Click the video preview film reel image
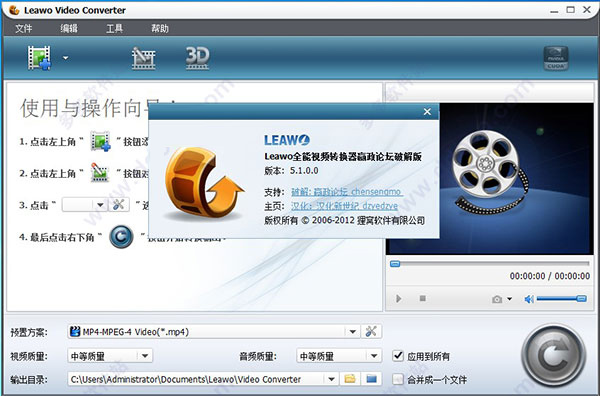This screenshot has height=396, width=600. pyautogui.click(x=490, y=178)
